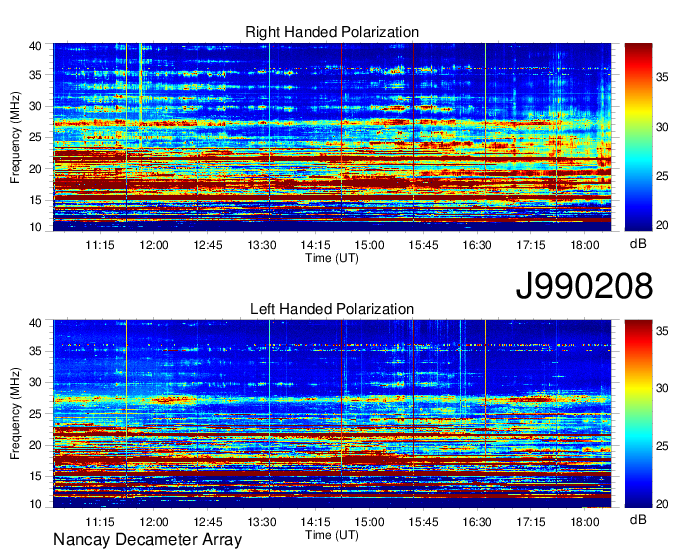This screenshot has width=680, height=552.
Task: Click 30 MHz tick on Left Handed plot
Action: (x=35, y=382)
